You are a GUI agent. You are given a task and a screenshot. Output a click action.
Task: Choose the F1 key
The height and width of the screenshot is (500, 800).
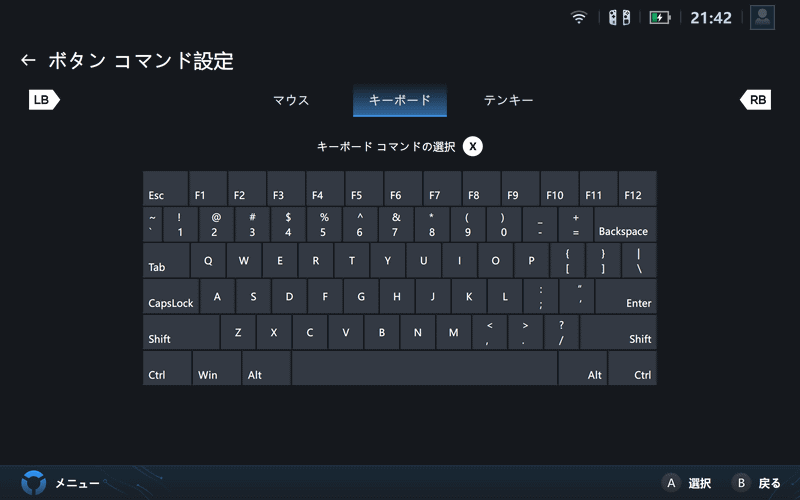tap(208, 188)
